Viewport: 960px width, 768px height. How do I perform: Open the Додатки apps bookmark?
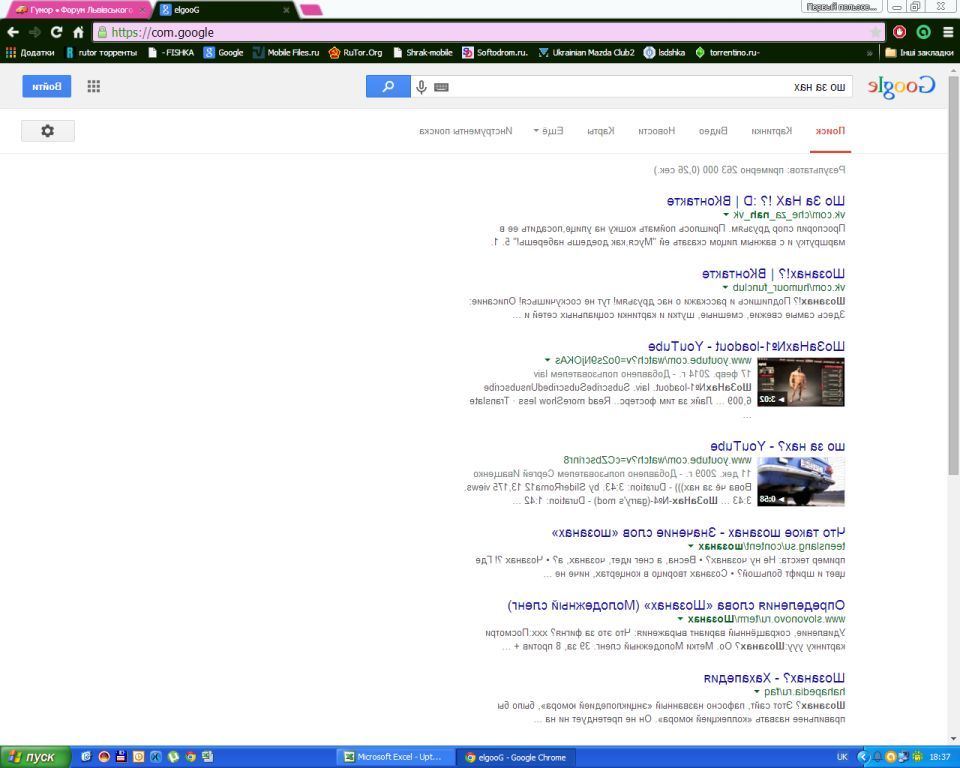coord(30,53)
